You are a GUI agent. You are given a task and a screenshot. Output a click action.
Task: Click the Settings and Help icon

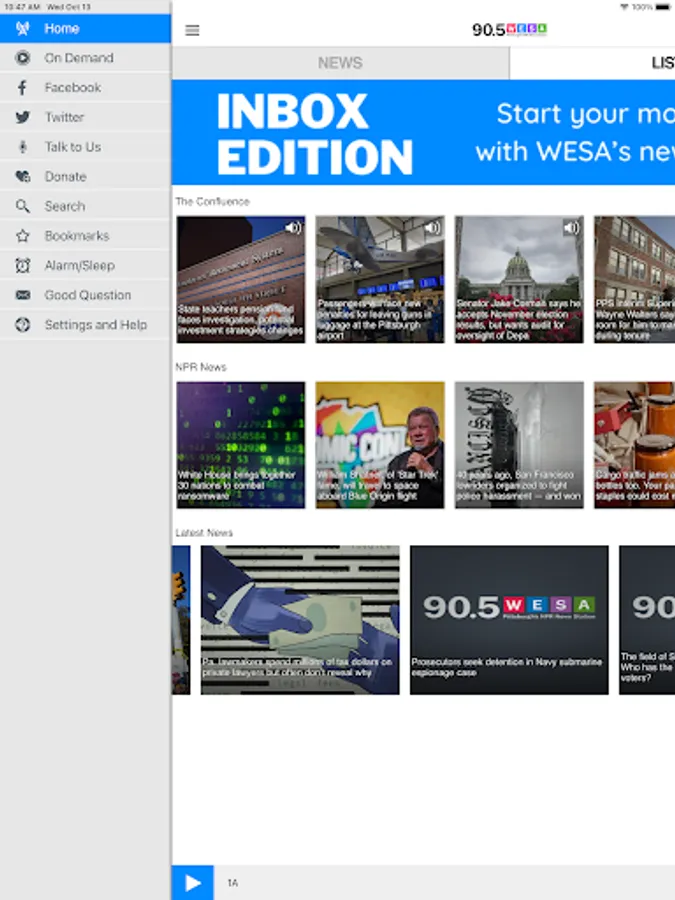click(x=22, y=325)
